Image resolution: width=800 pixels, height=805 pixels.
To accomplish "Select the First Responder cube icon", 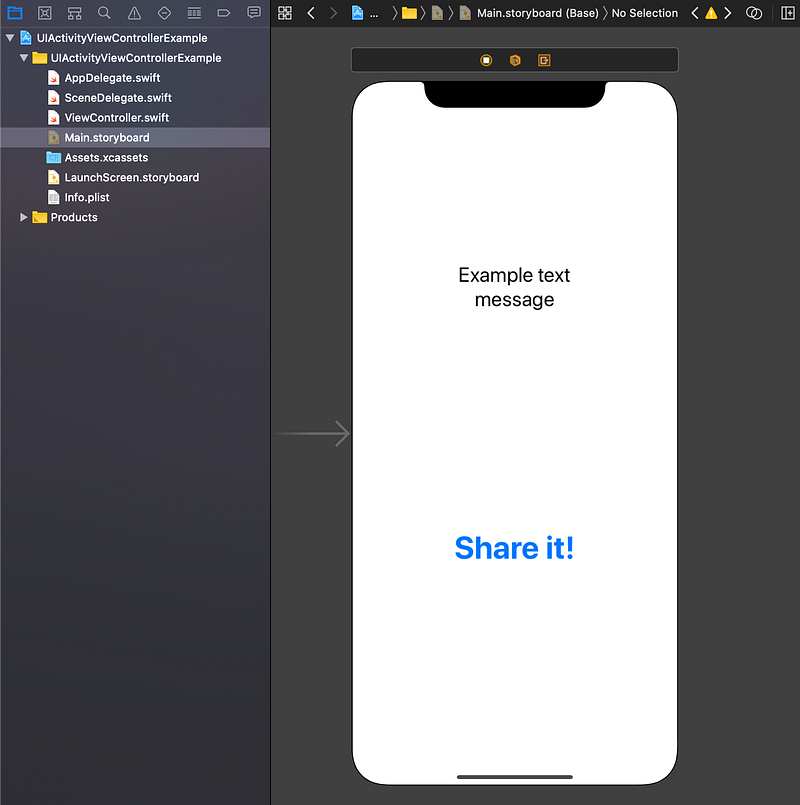I will point(515,61).
